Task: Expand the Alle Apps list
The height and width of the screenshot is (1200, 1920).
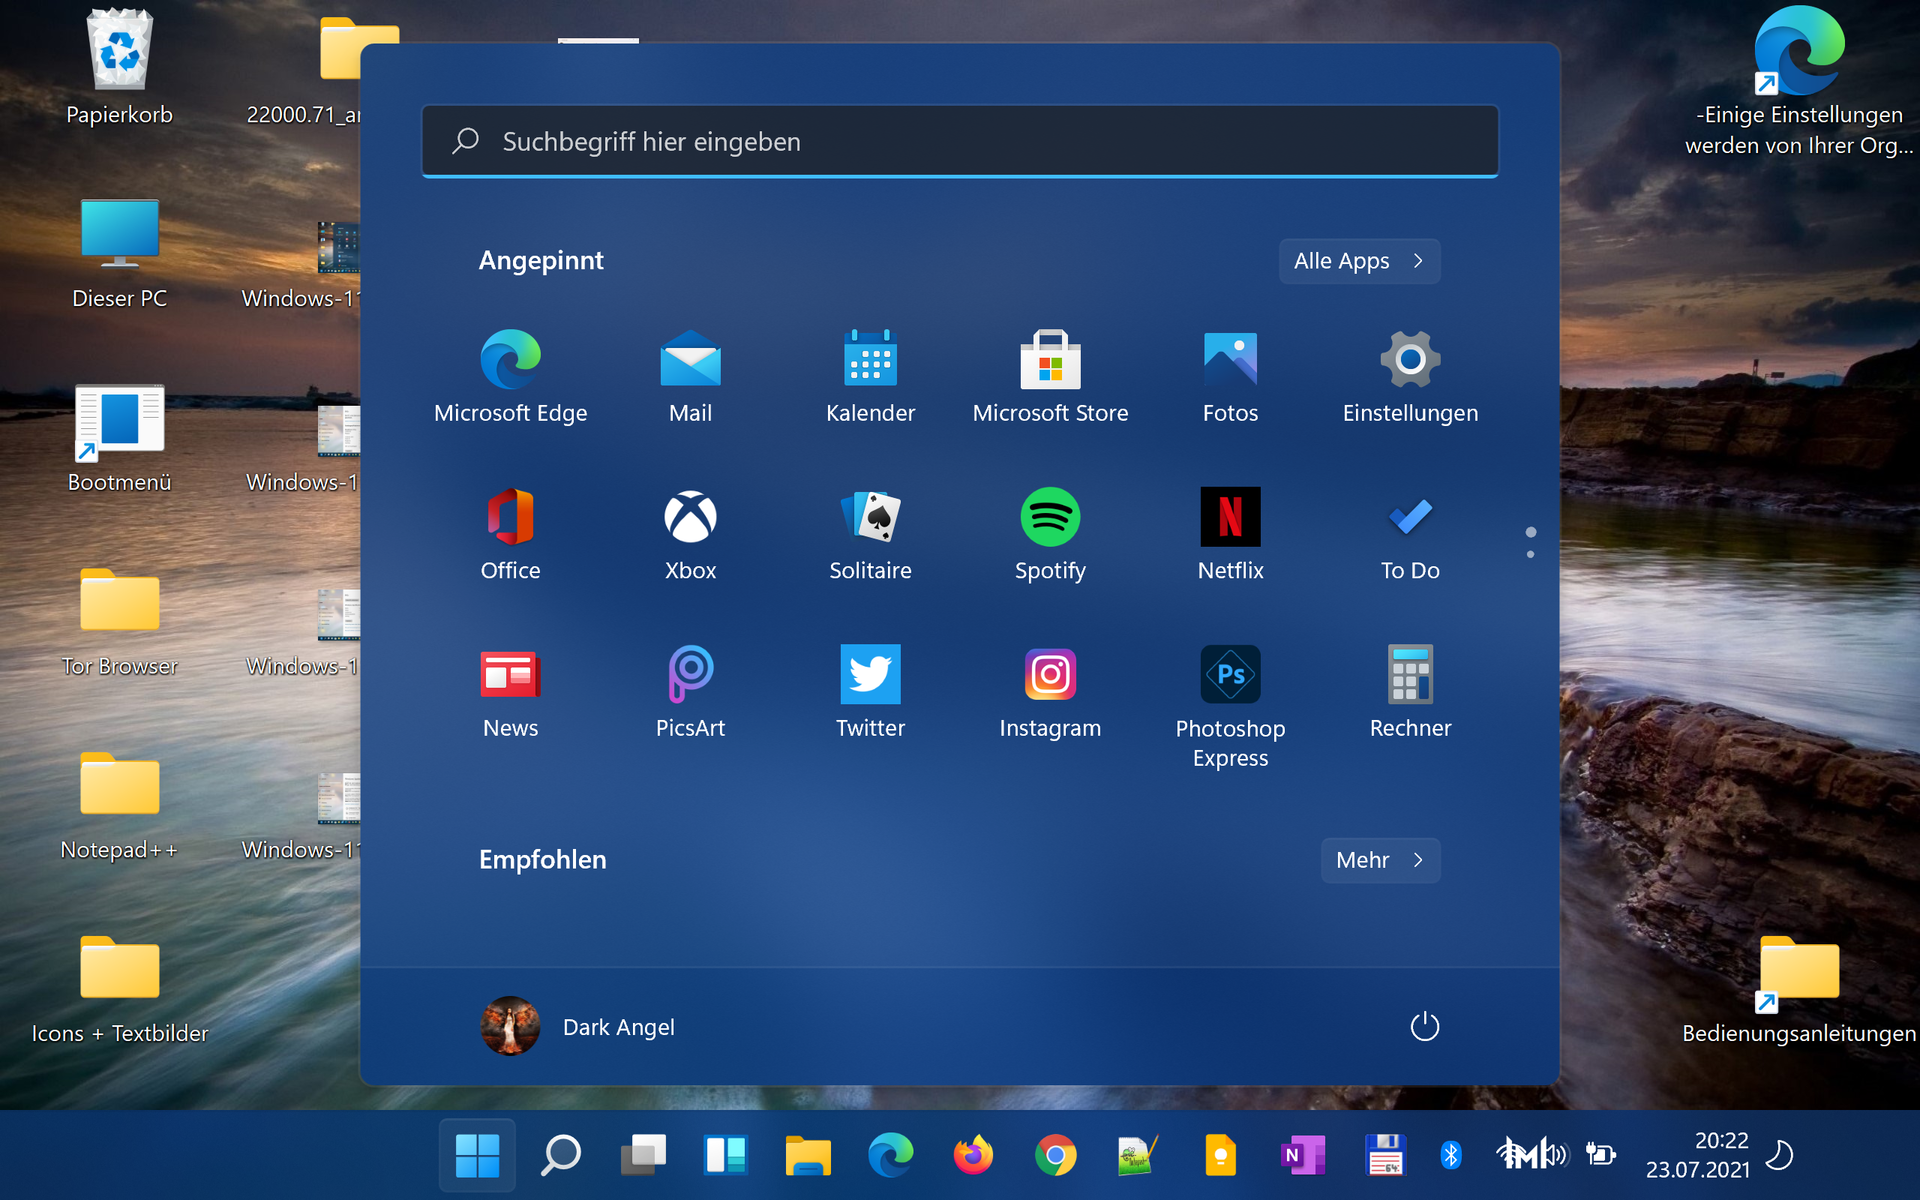Action: pos(1359,261)
